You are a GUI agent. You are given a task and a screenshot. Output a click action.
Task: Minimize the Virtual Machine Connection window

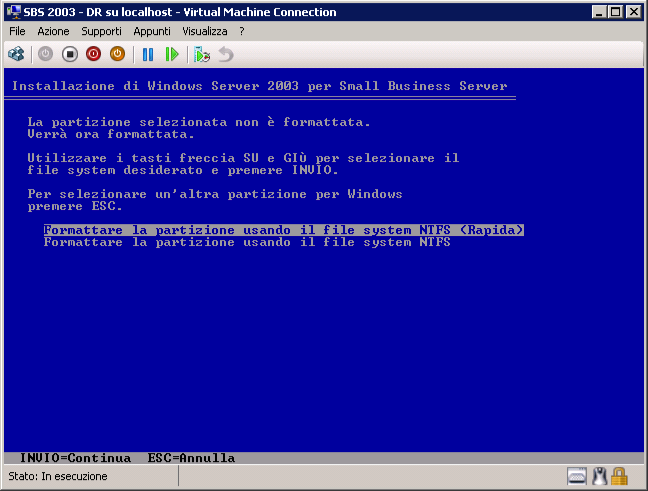tap(599, 12)
